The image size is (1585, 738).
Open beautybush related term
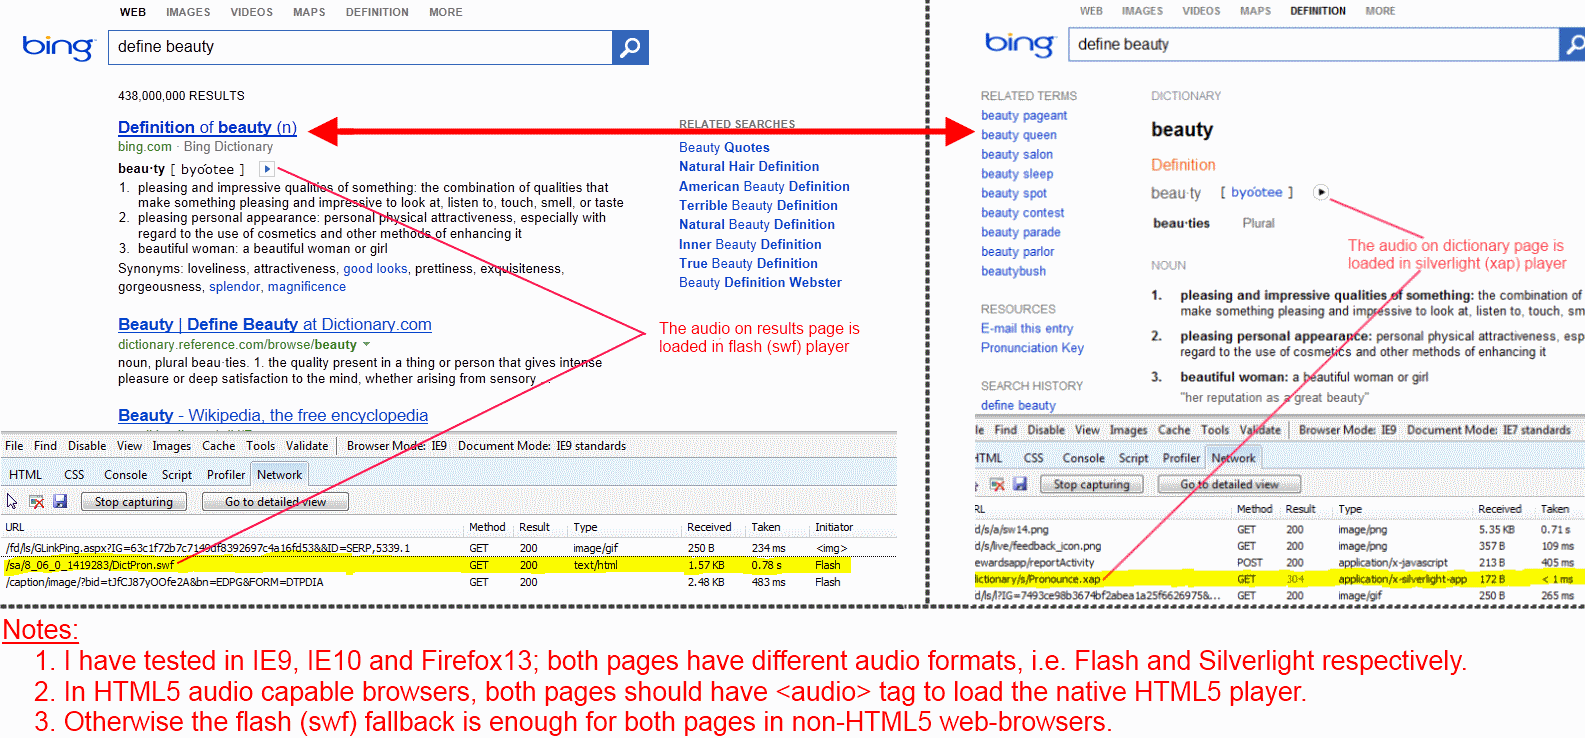tap(1013, 271)
